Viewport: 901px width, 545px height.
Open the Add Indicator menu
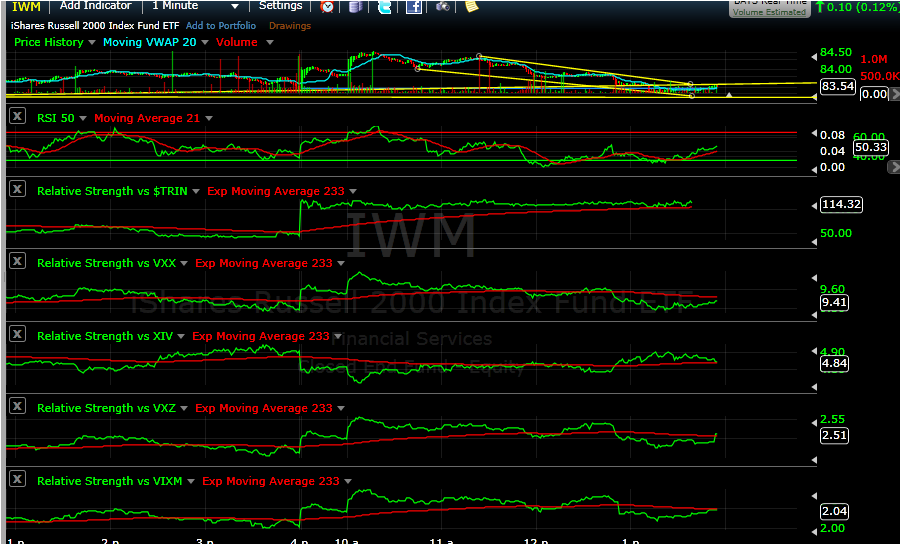[x=96, y=6]
